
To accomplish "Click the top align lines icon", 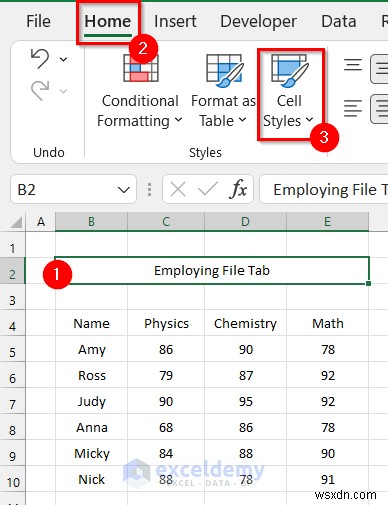I will pyautogui.click(x=353, y=65).
